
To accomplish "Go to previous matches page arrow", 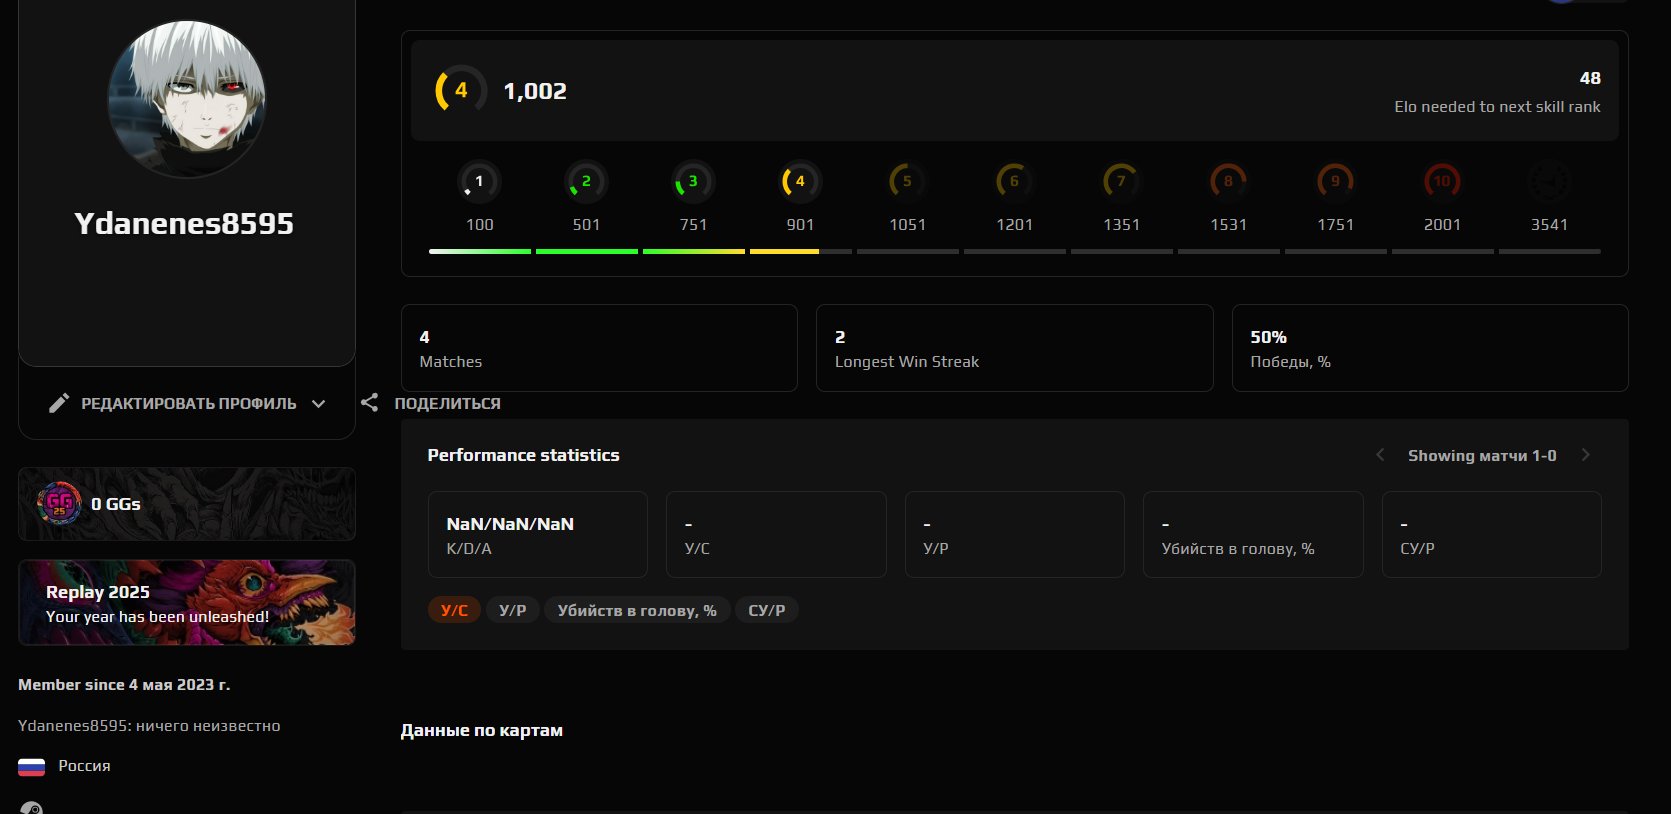I will (x=1380, y=455).
